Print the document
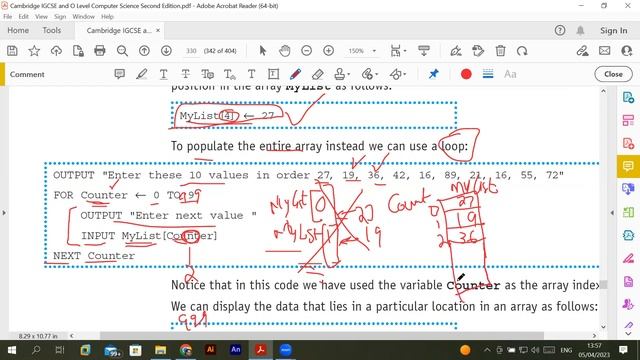This screenshot has width=640, height=360. [100, 51]
